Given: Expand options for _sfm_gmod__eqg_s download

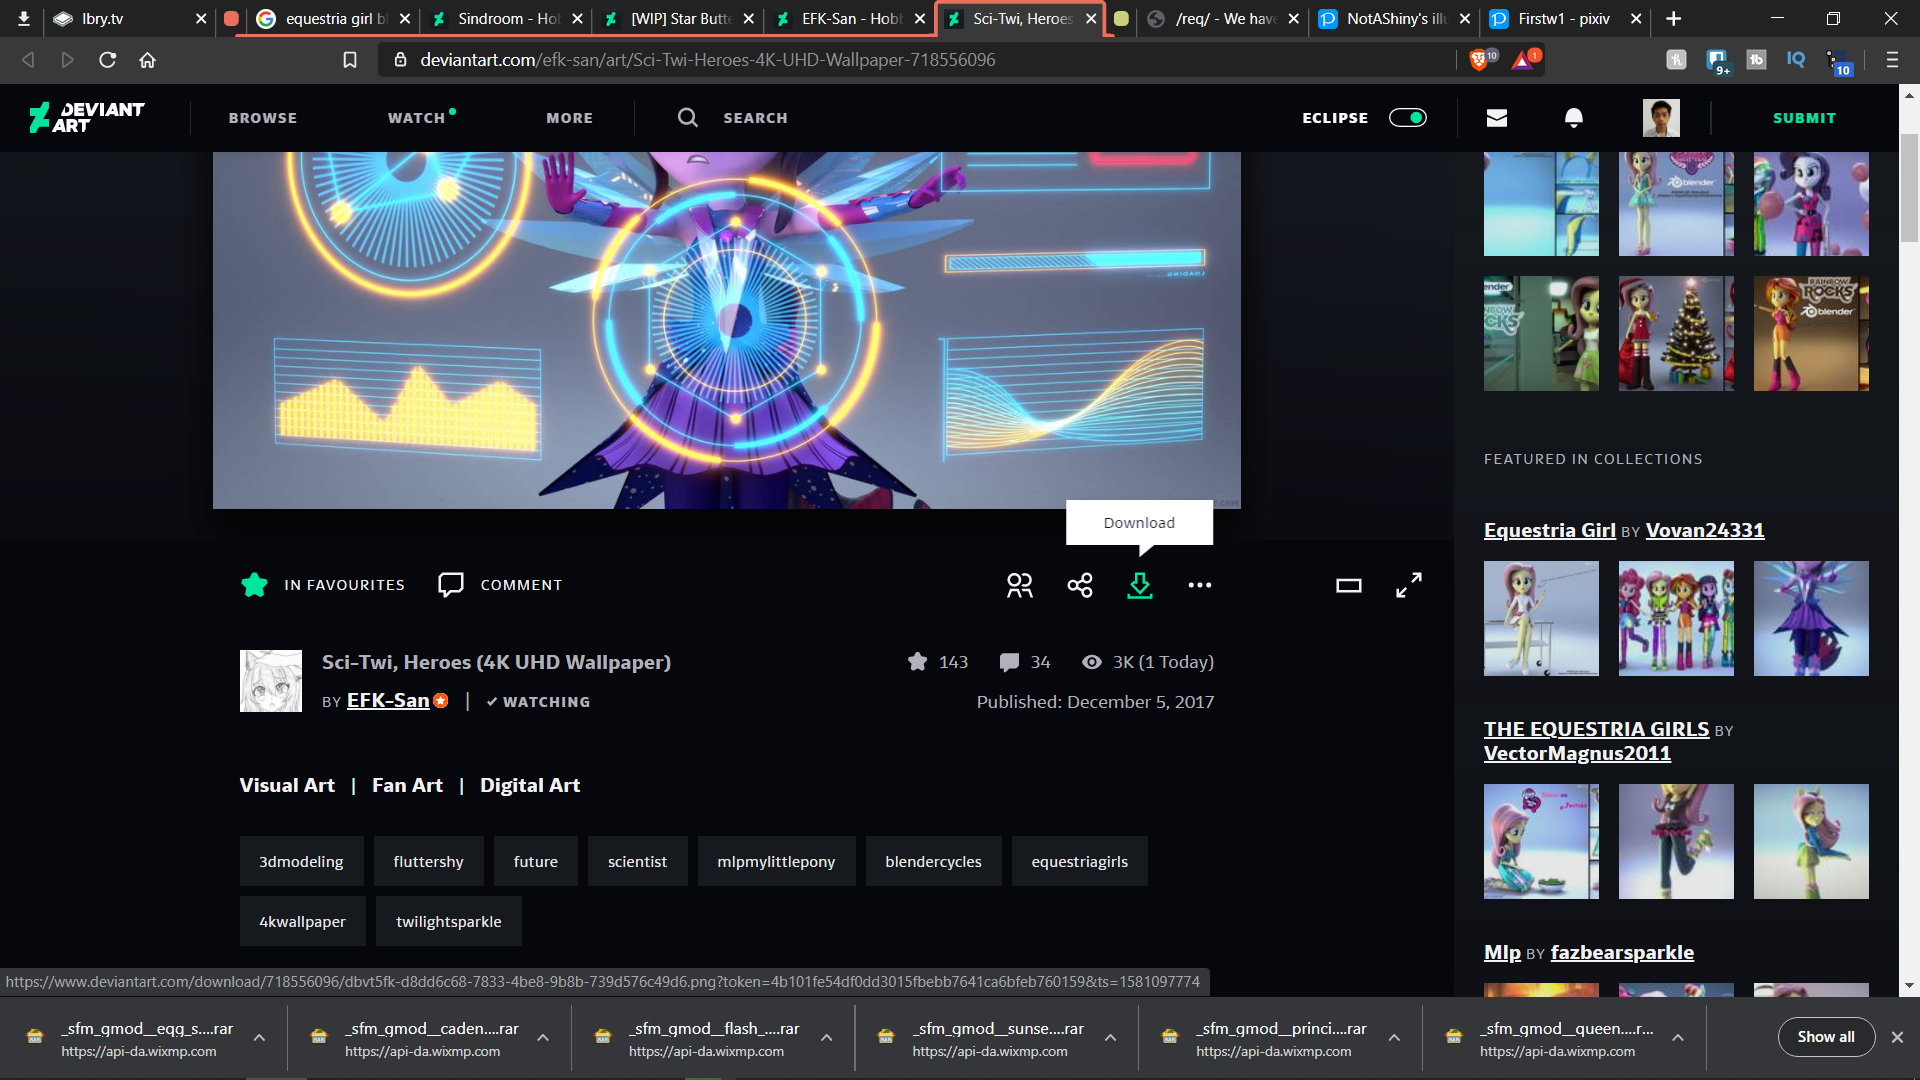Looking at the screenshot, I should point(259,1038).
